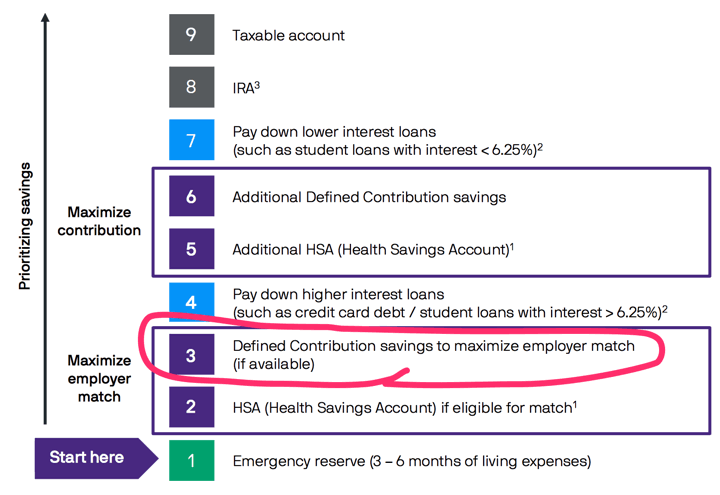
Task: Click the purple number 2 box
Action: click(x=191, y=407)
